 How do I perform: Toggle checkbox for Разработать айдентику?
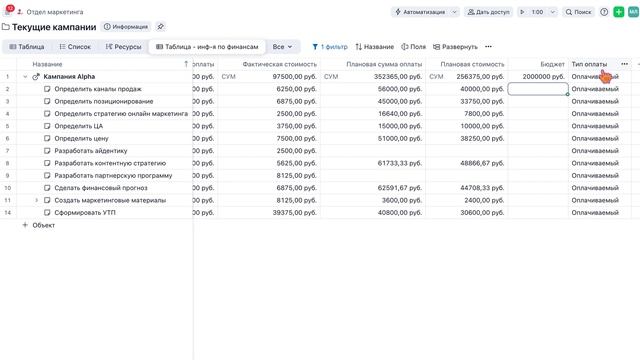coord(47,151)
